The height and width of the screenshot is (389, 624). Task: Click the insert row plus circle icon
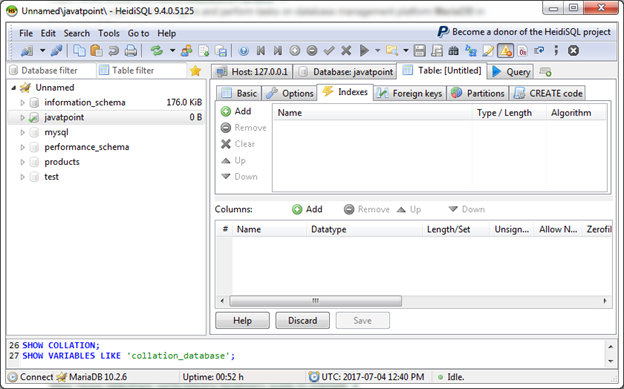[x=294, y=51]
